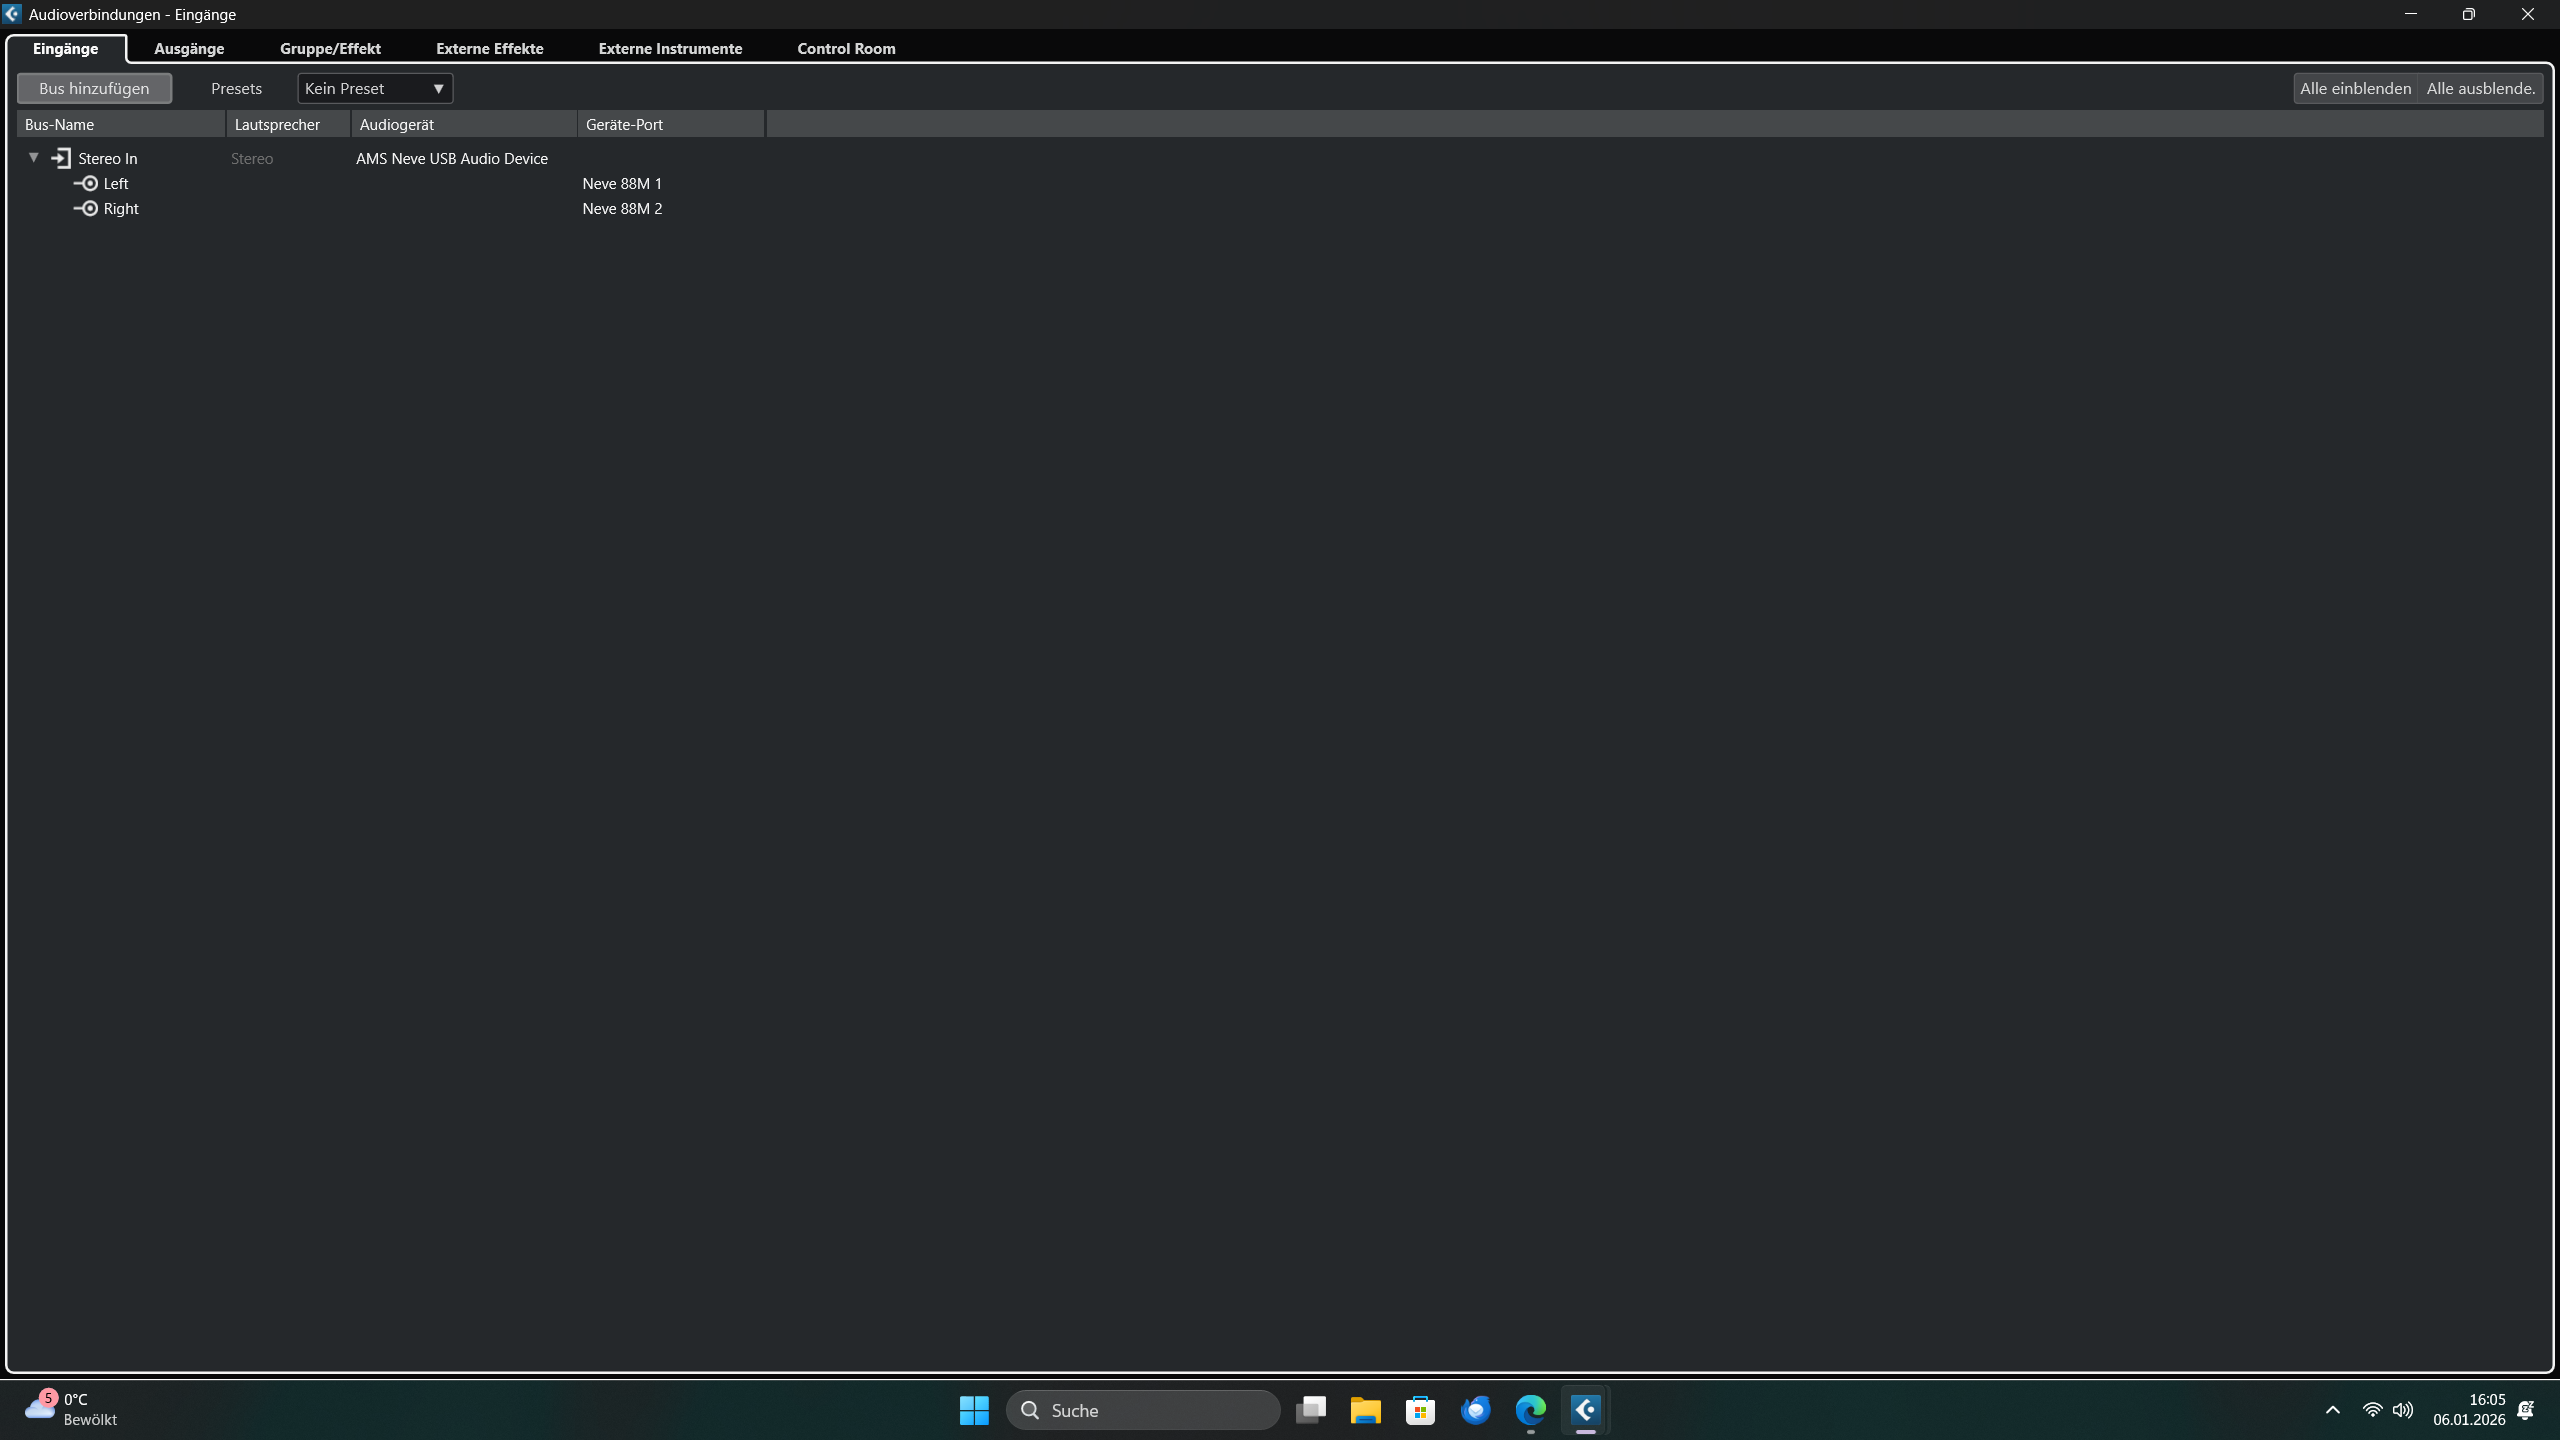Show hidden system tray icons
The height and width of the screenshot is (1440, 2560).
click(x=2333, y=1410)
